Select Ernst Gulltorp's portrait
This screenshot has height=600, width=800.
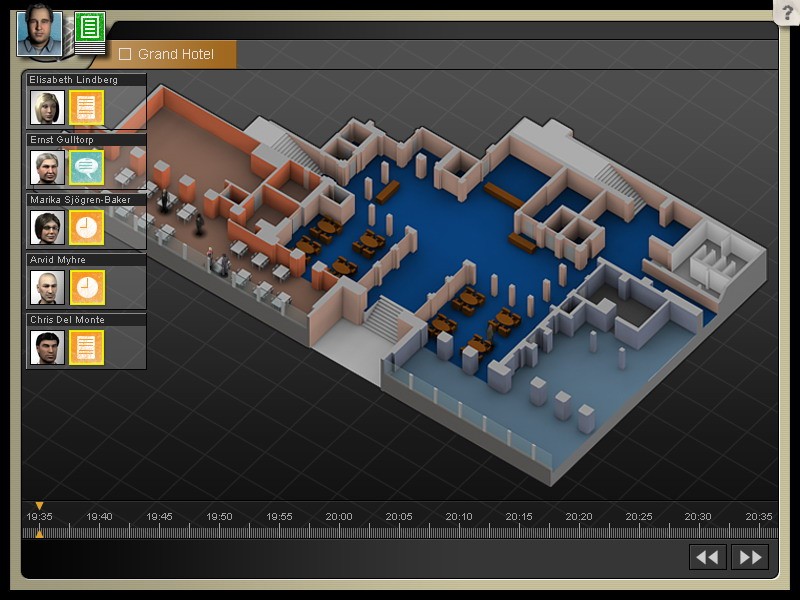click(x=47, y=167)
